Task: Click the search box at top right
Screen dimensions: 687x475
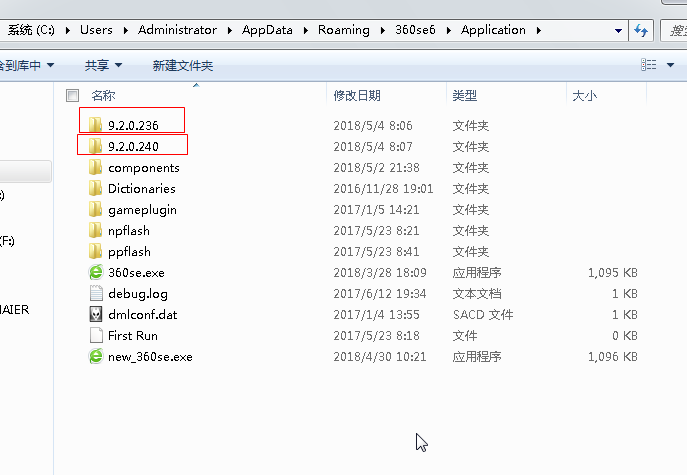Action: [x=674, y=30]
